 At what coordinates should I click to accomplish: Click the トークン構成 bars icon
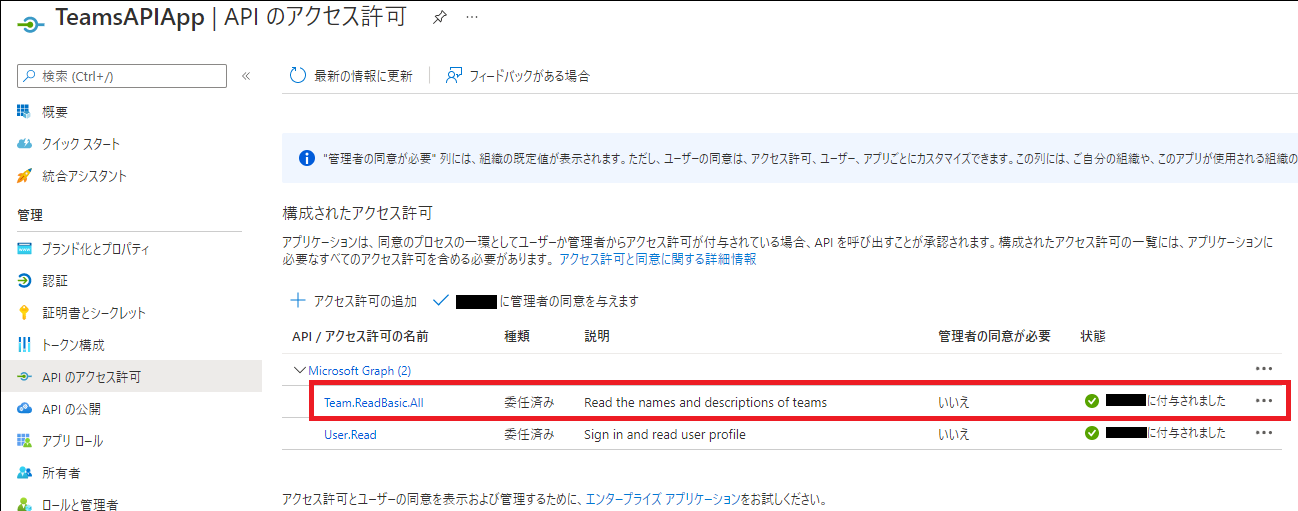click(x=25, y=345)
